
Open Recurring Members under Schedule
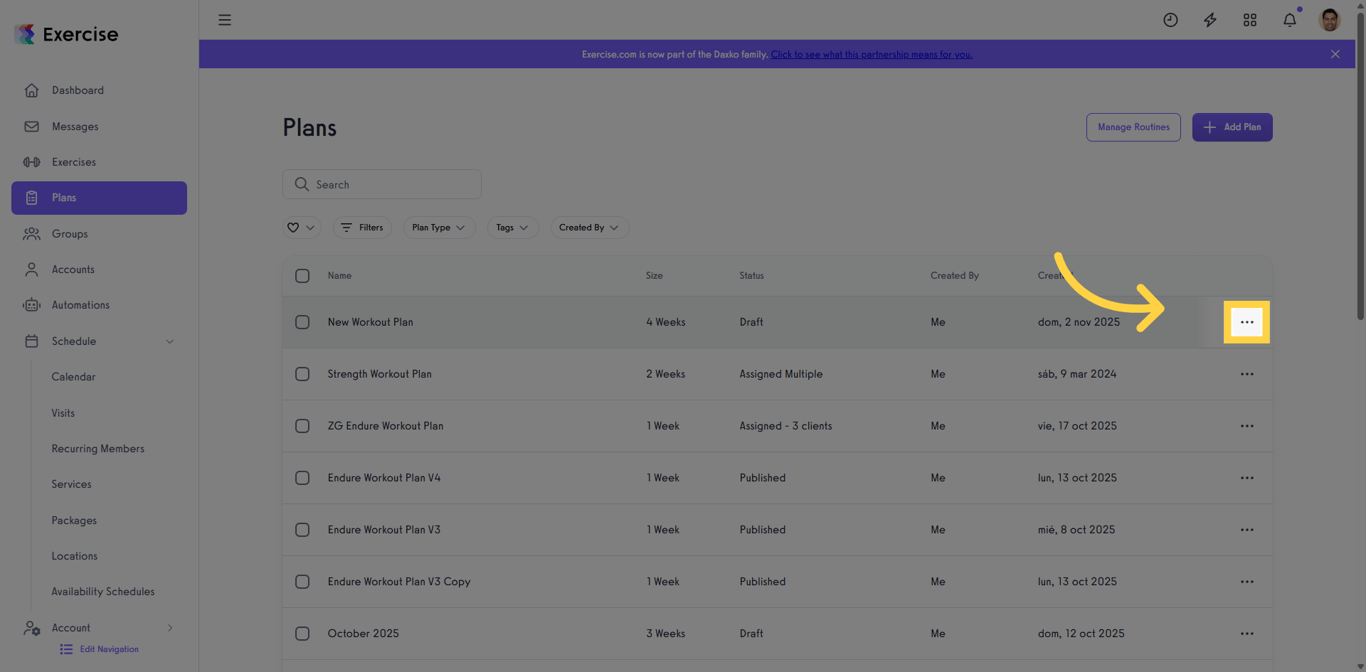pyautogui.click(x=98, y=449)
